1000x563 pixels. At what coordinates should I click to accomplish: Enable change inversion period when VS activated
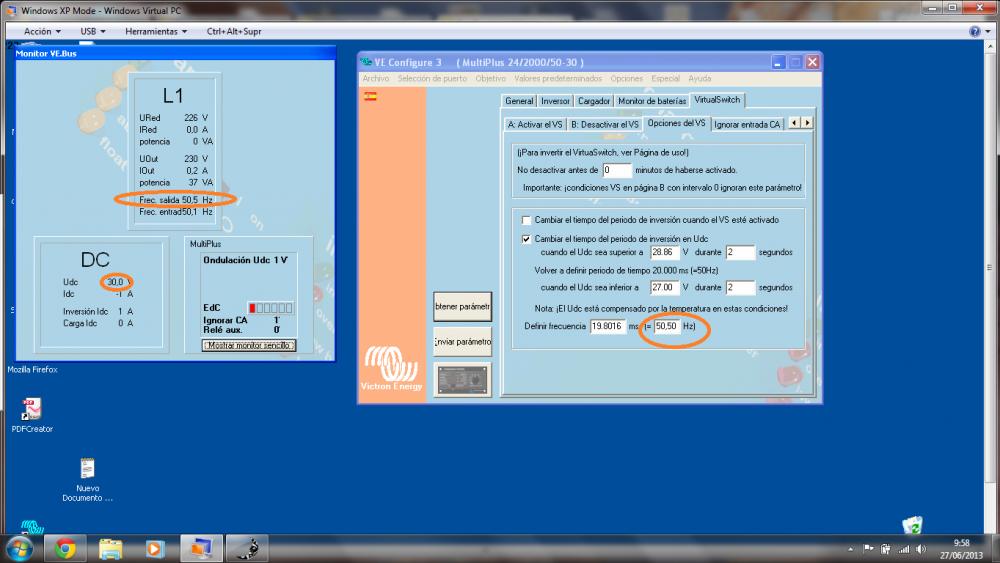pyautogui.click(x=526, y=220)
